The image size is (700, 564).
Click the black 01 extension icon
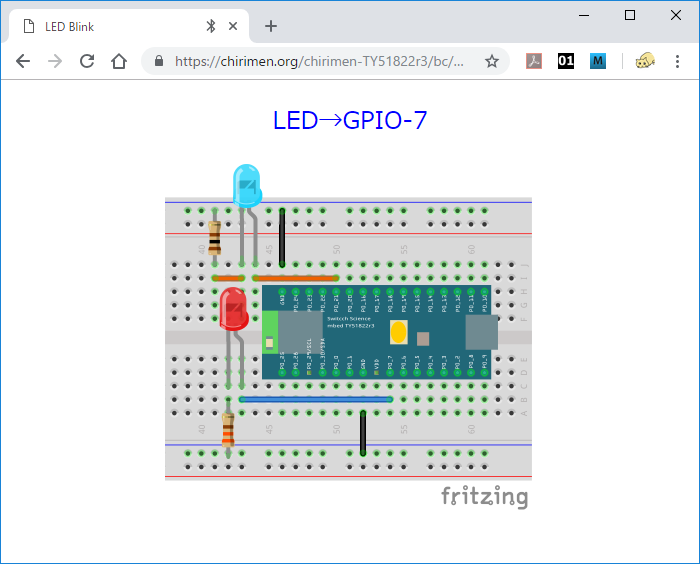tap(566, 61)
